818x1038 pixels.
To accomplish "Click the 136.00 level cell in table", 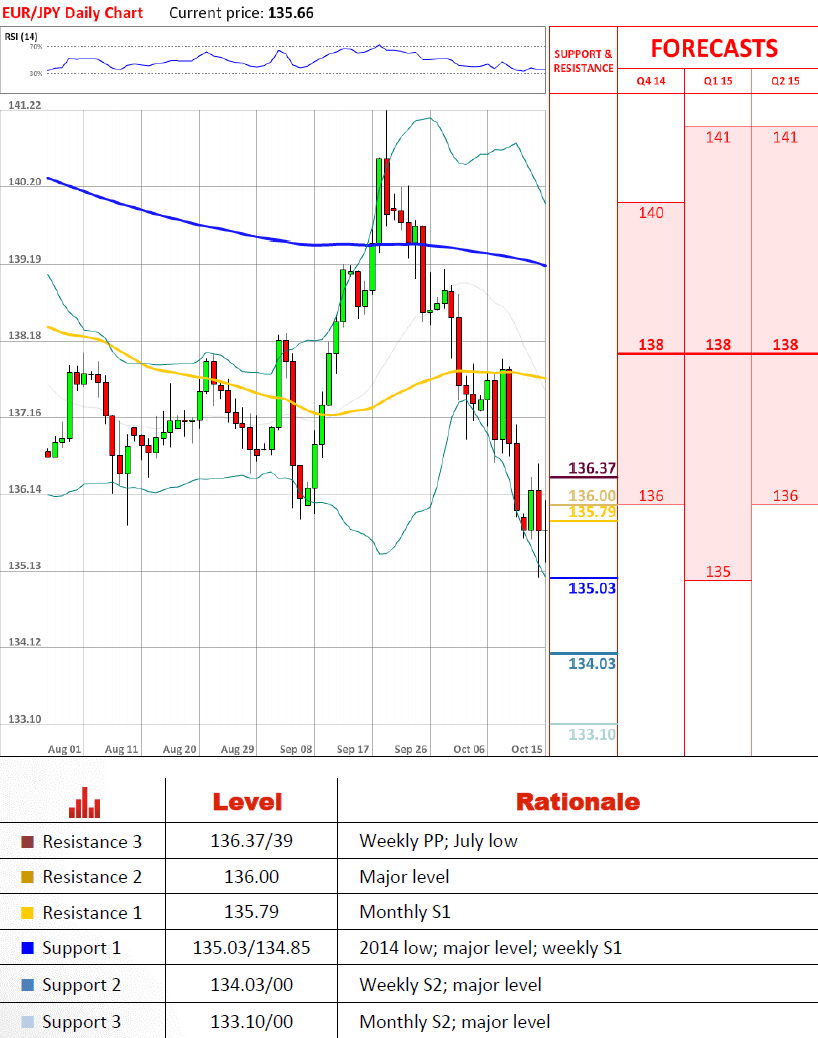I will coord(251,876).
